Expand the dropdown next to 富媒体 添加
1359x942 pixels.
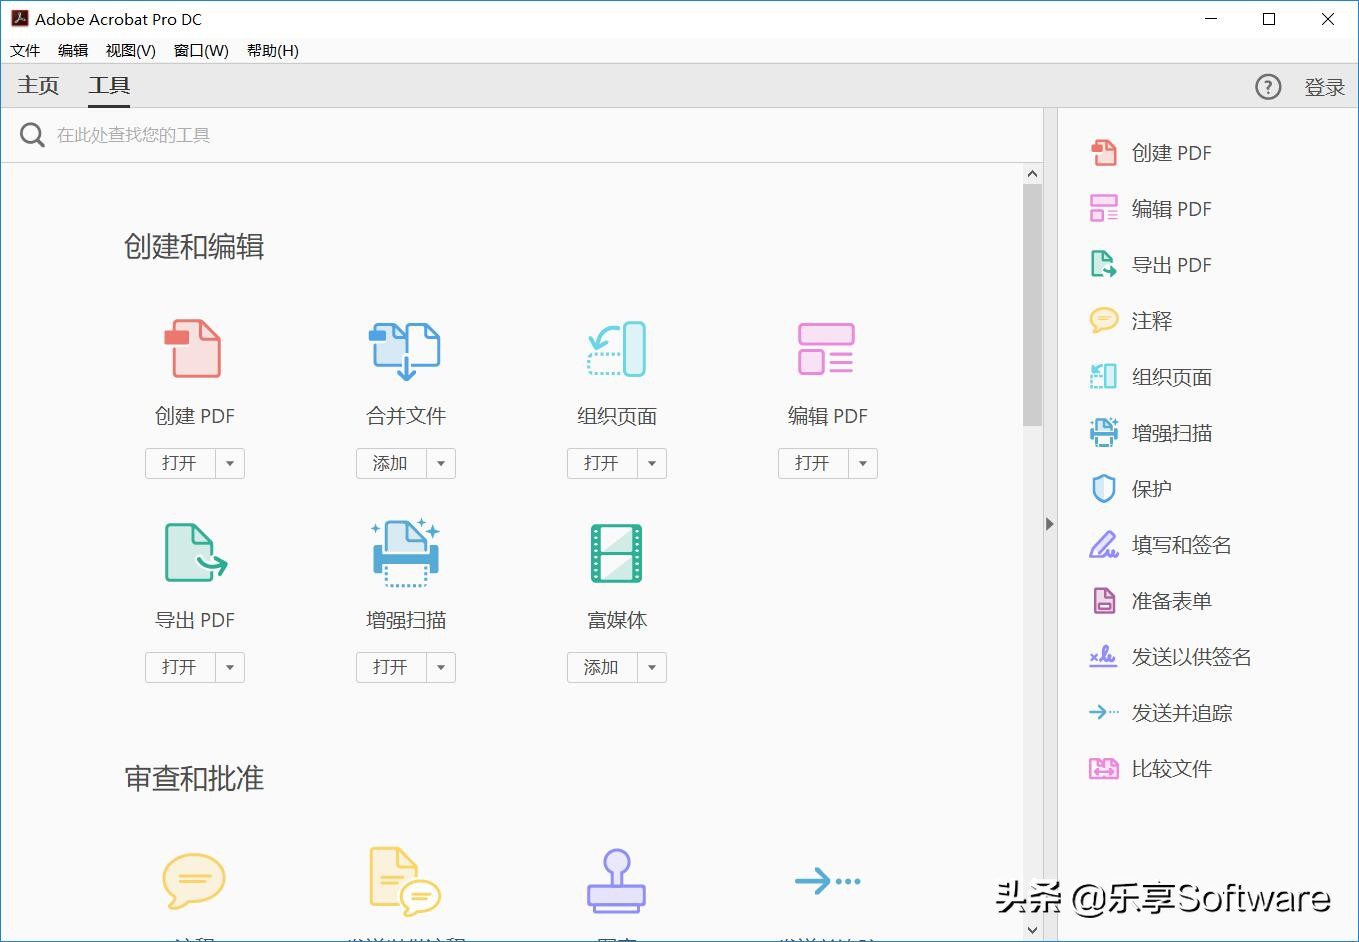click(652, 667)
